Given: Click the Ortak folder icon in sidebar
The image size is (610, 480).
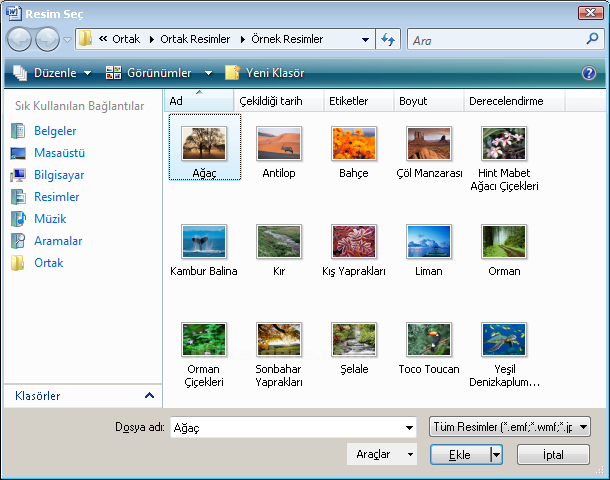Looking at the screenshot, I should tap(18, 263).
